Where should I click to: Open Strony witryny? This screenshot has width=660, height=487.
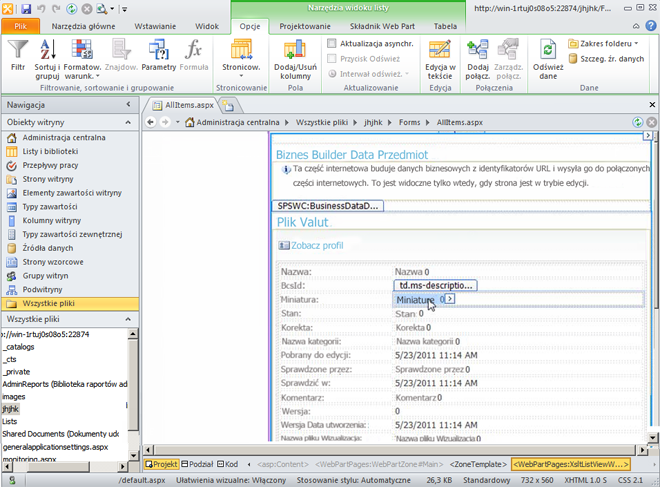coord(48,179)
